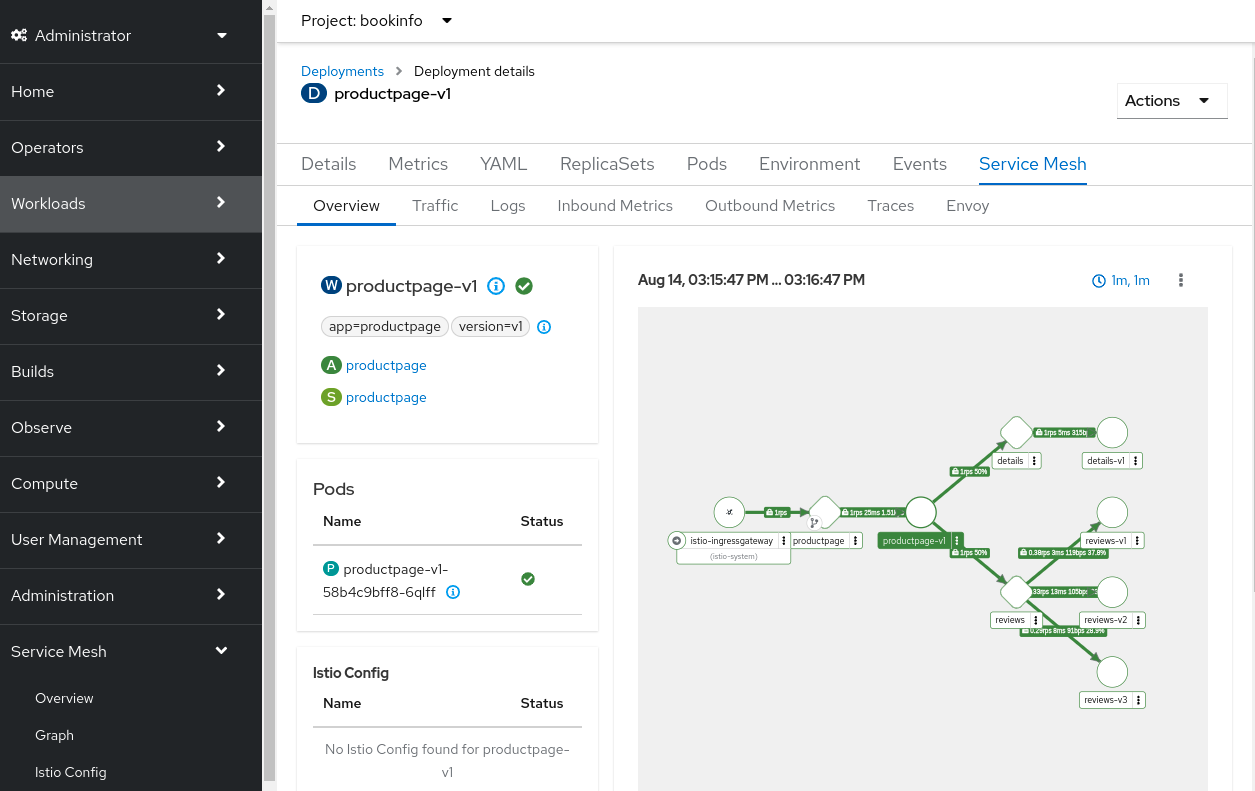Open kebab menu on reviews-v3 node
1255x791 pixels.
coord(1138,700)
